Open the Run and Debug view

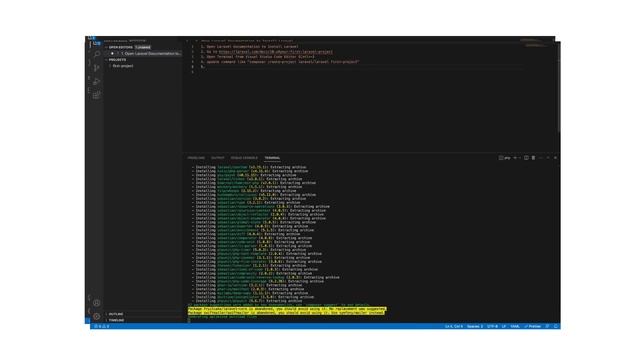pyautogui.click(x=97, y=82)
